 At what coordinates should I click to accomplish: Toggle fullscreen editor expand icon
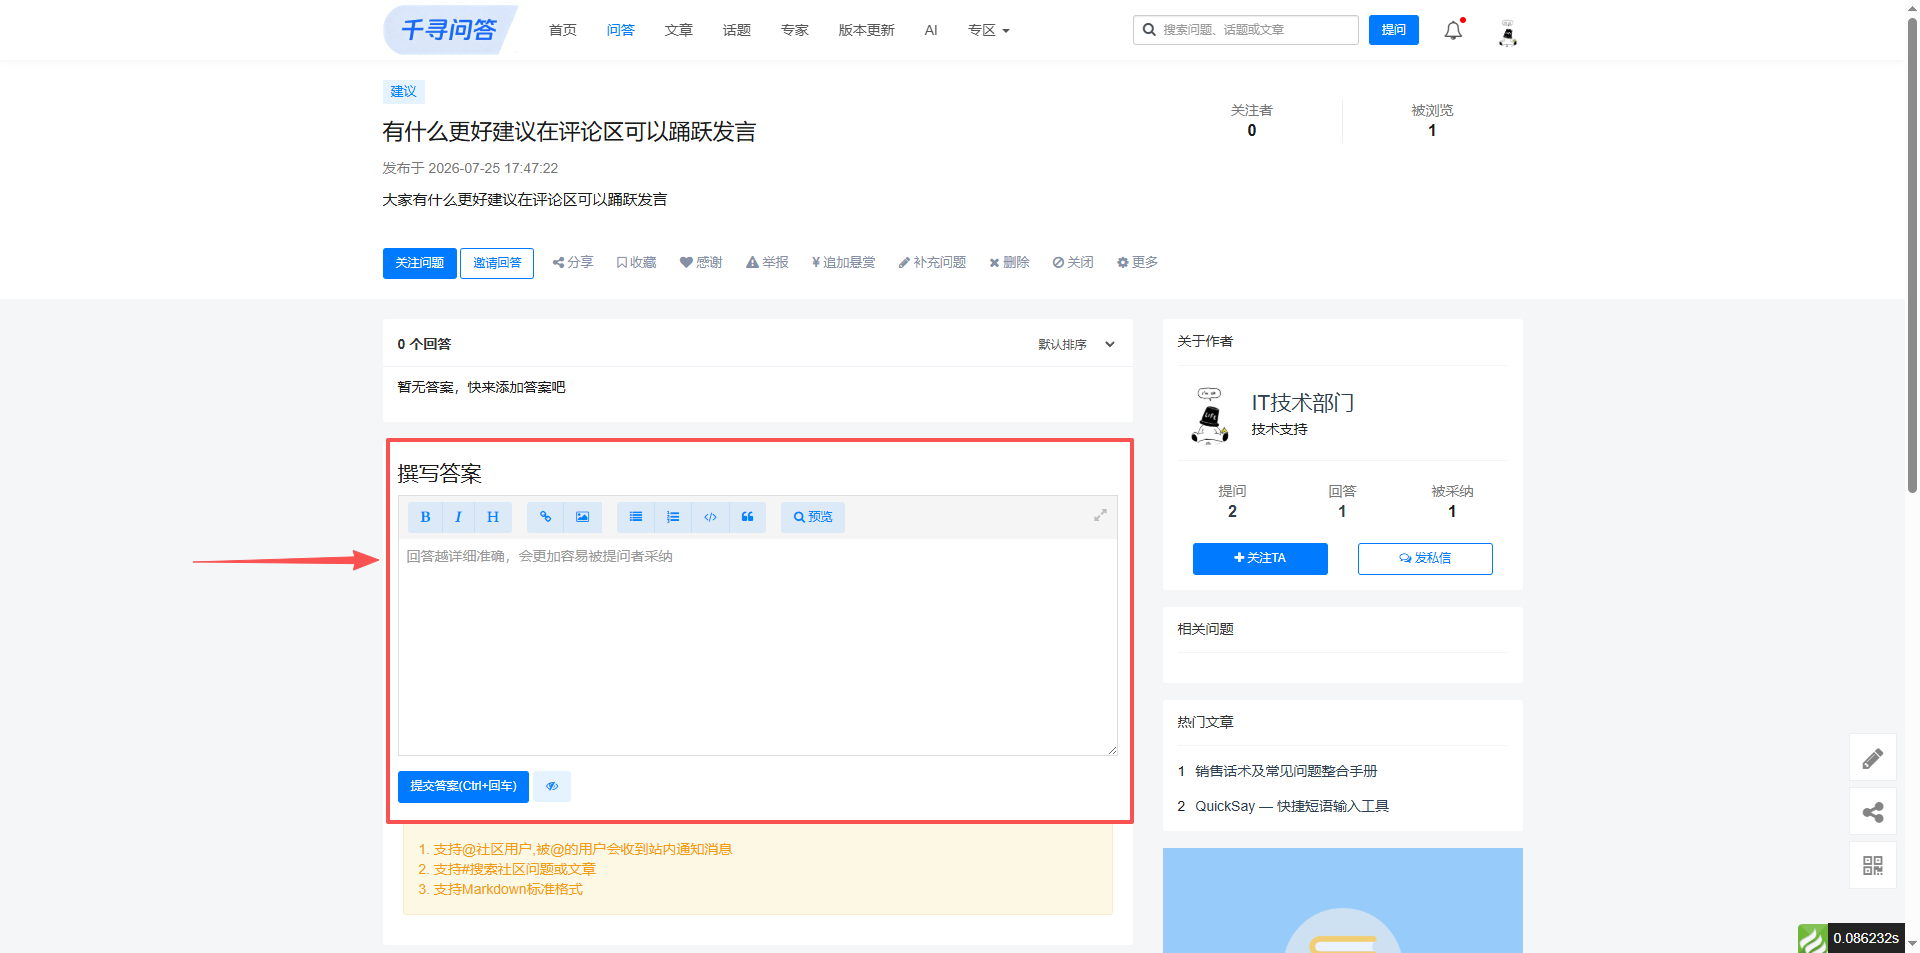(1100, 515)
